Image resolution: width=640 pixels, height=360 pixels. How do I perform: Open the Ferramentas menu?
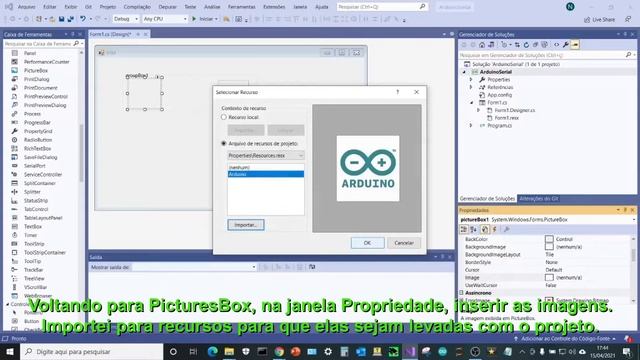coord(242,7)
